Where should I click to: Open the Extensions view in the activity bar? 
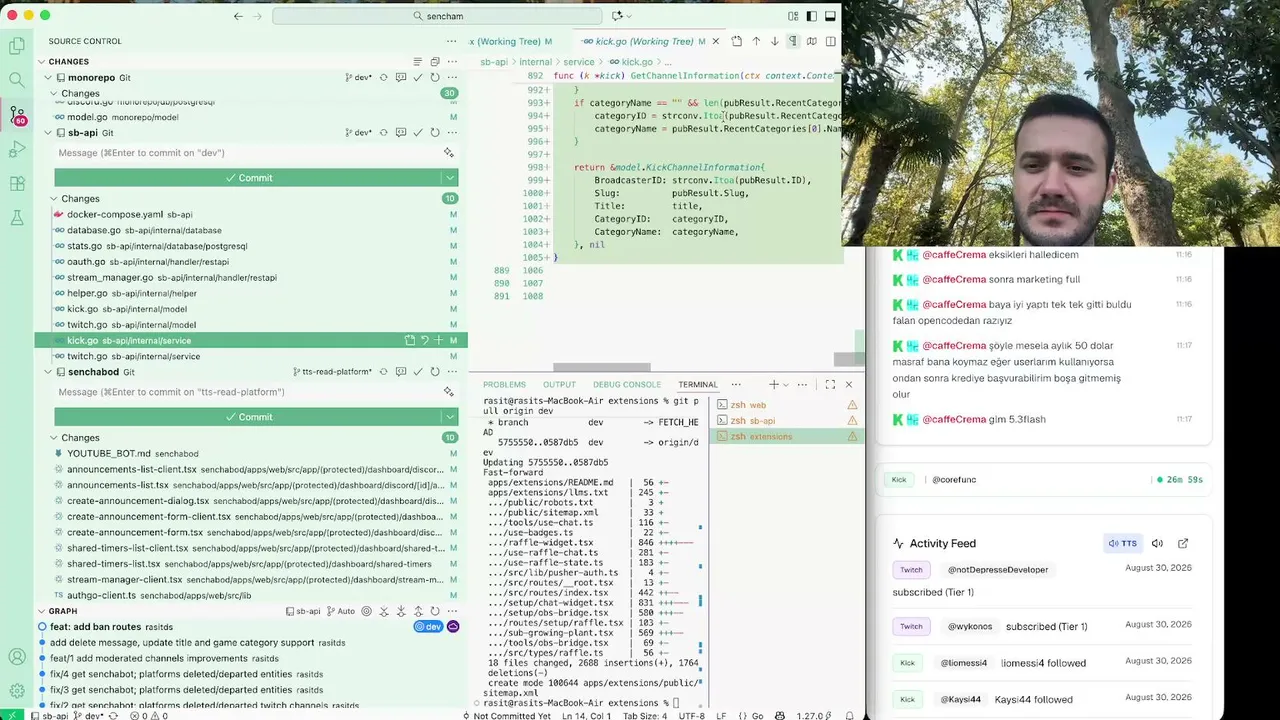pos(17,184)
